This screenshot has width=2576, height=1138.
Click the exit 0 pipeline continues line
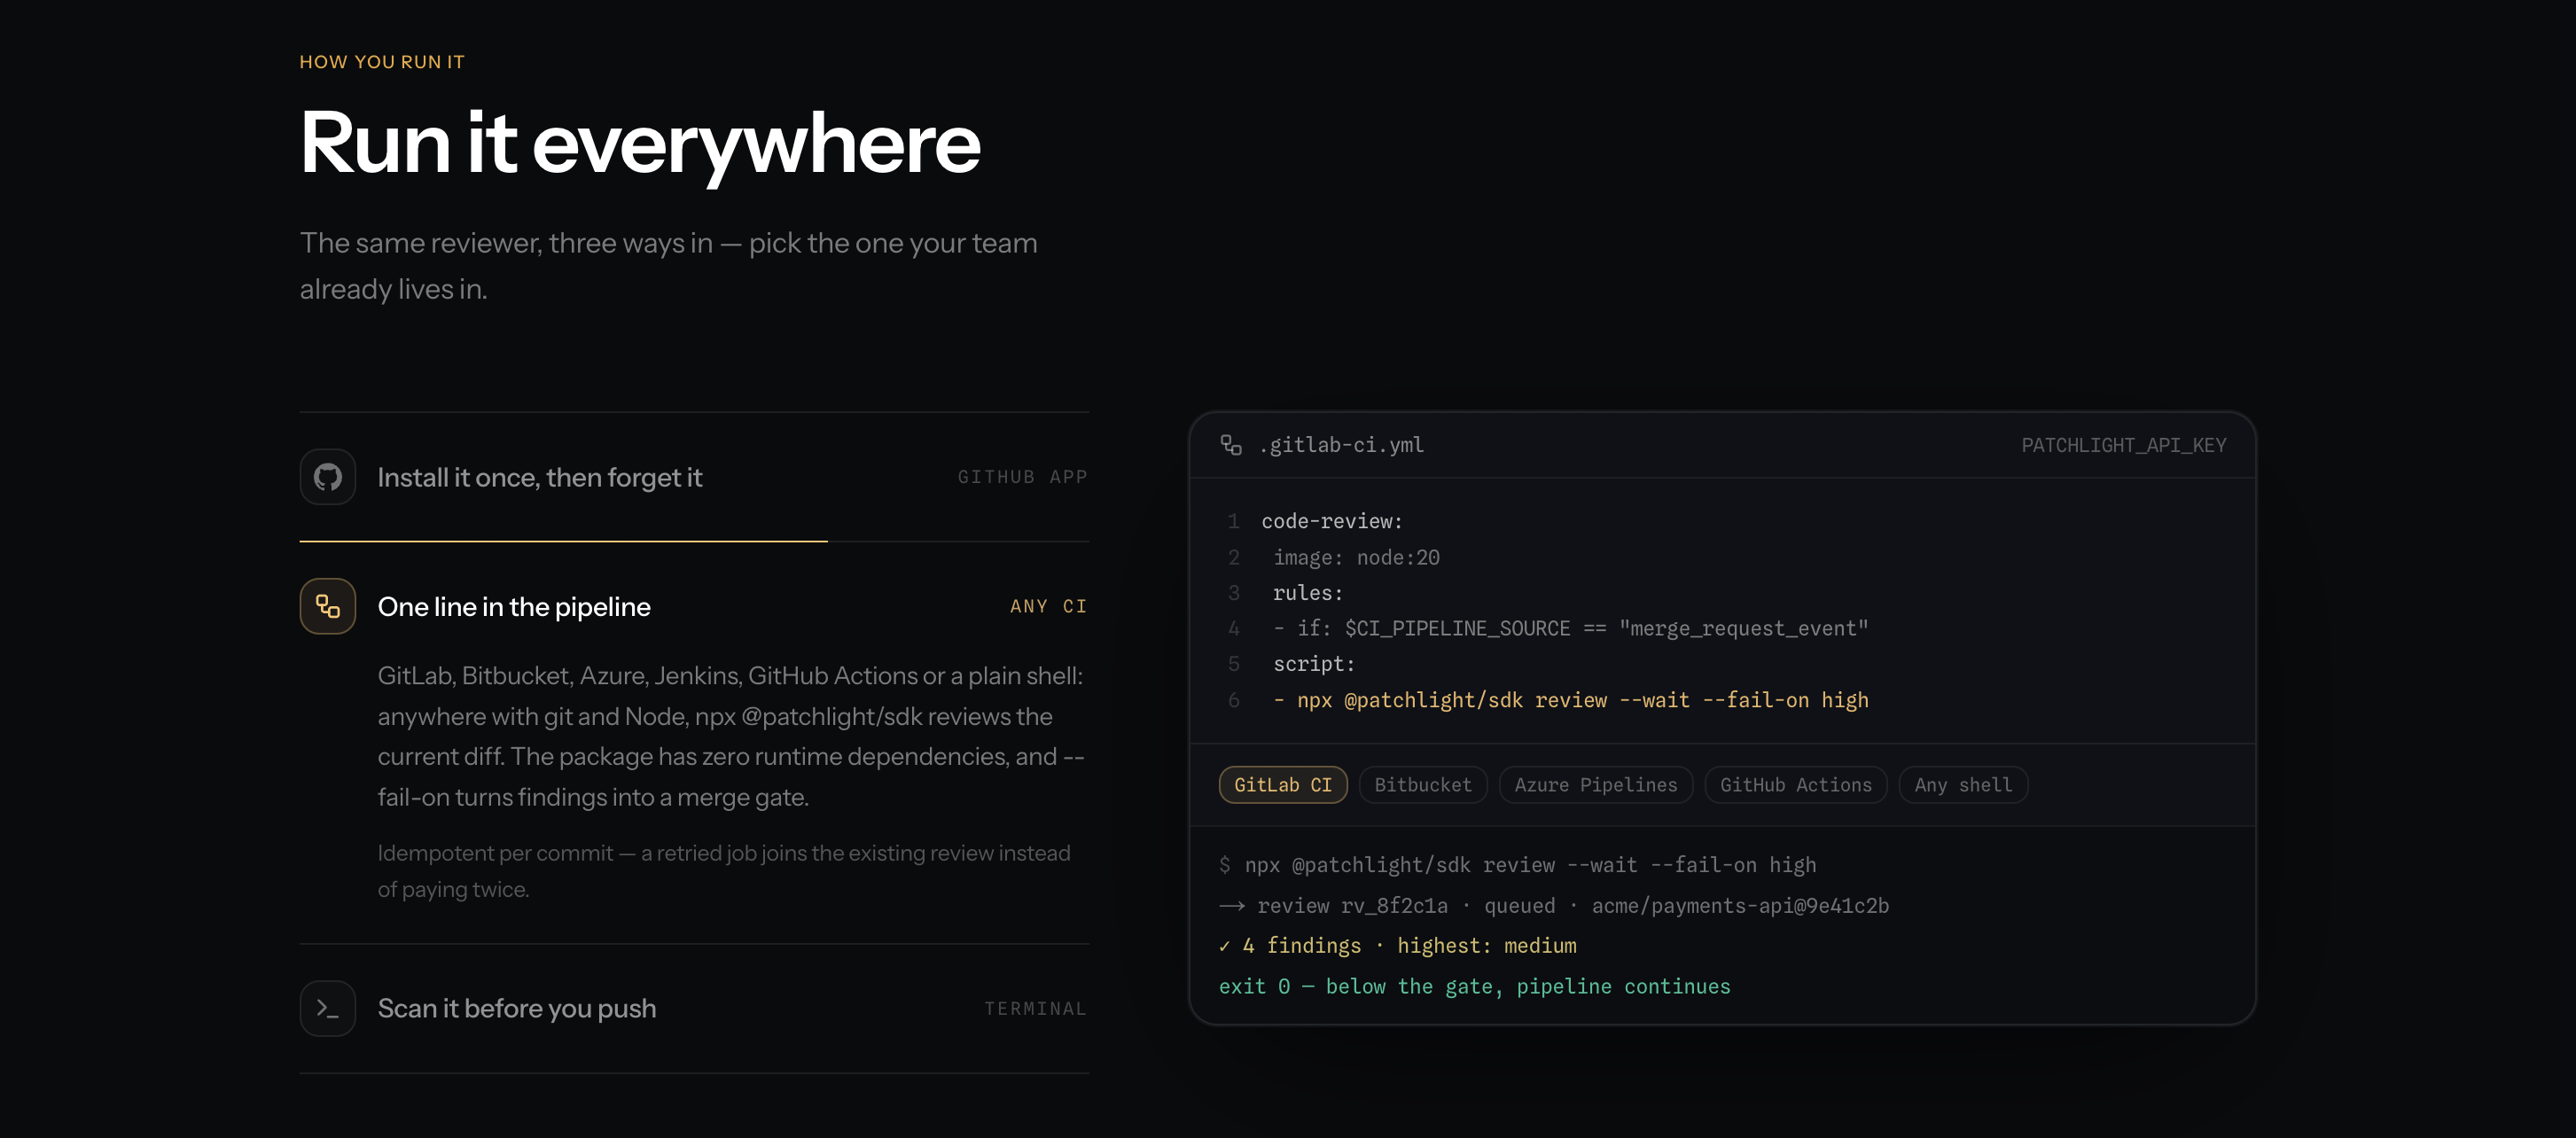[1475, 986]
